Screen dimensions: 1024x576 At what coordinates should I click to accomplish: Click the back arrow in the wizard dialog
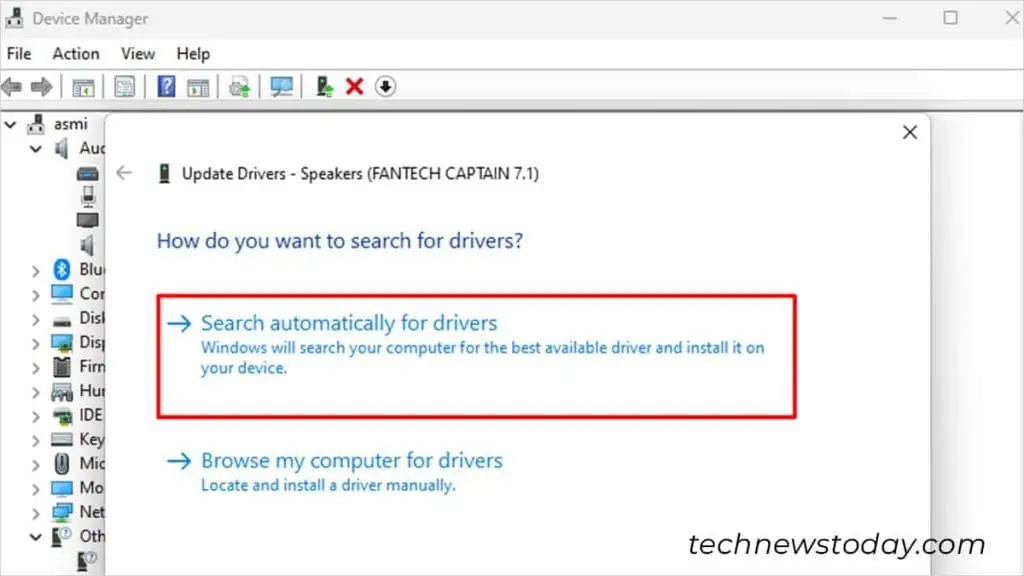[124, 172]
